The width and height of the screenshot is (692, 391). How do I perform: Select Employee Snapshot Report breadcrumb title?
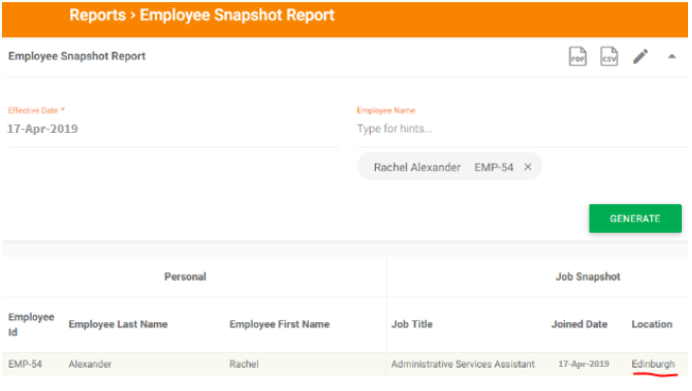click(237, 15)
